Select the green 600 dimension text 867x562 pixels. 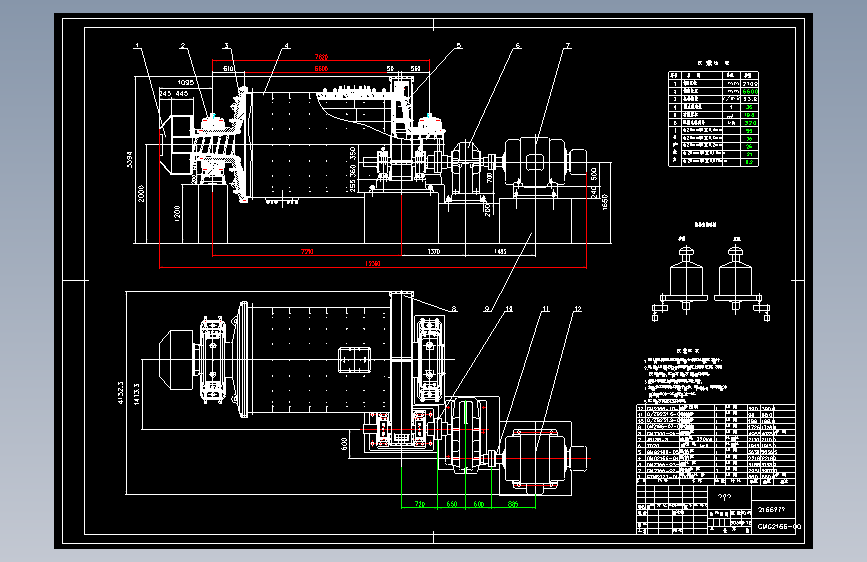click(479, 504)
